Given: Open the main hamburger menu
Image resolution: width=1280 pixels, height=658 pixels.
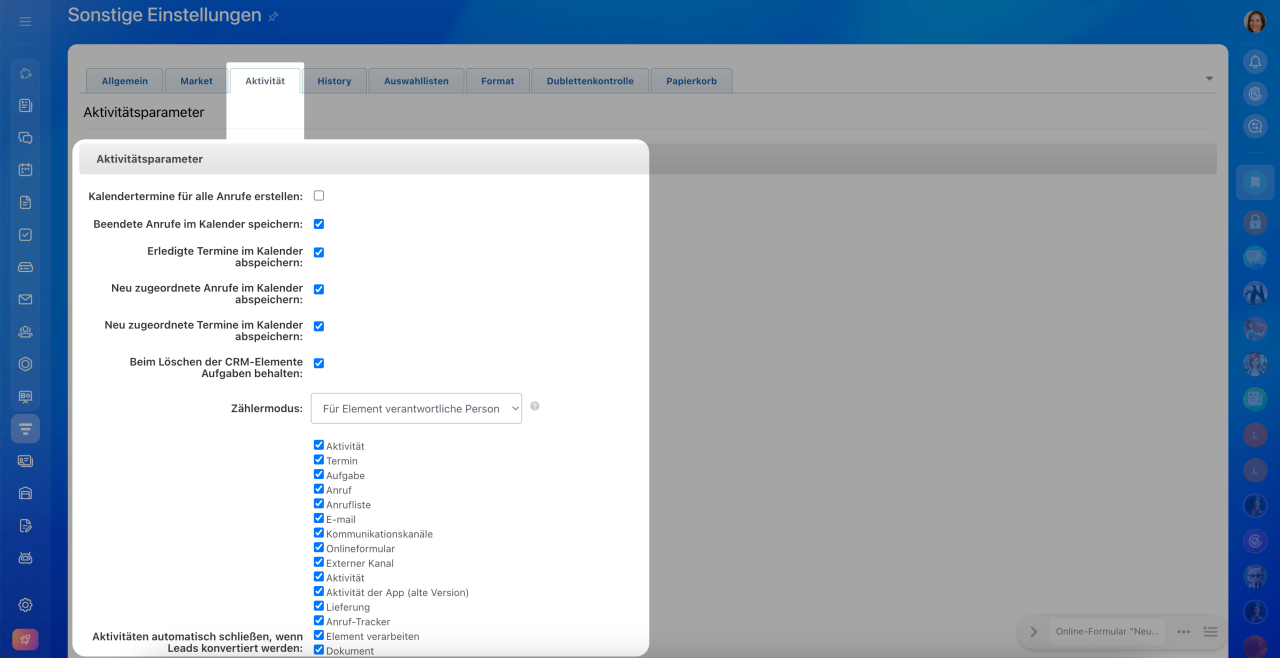Looking at the screenshot, I should click(26, 21).
